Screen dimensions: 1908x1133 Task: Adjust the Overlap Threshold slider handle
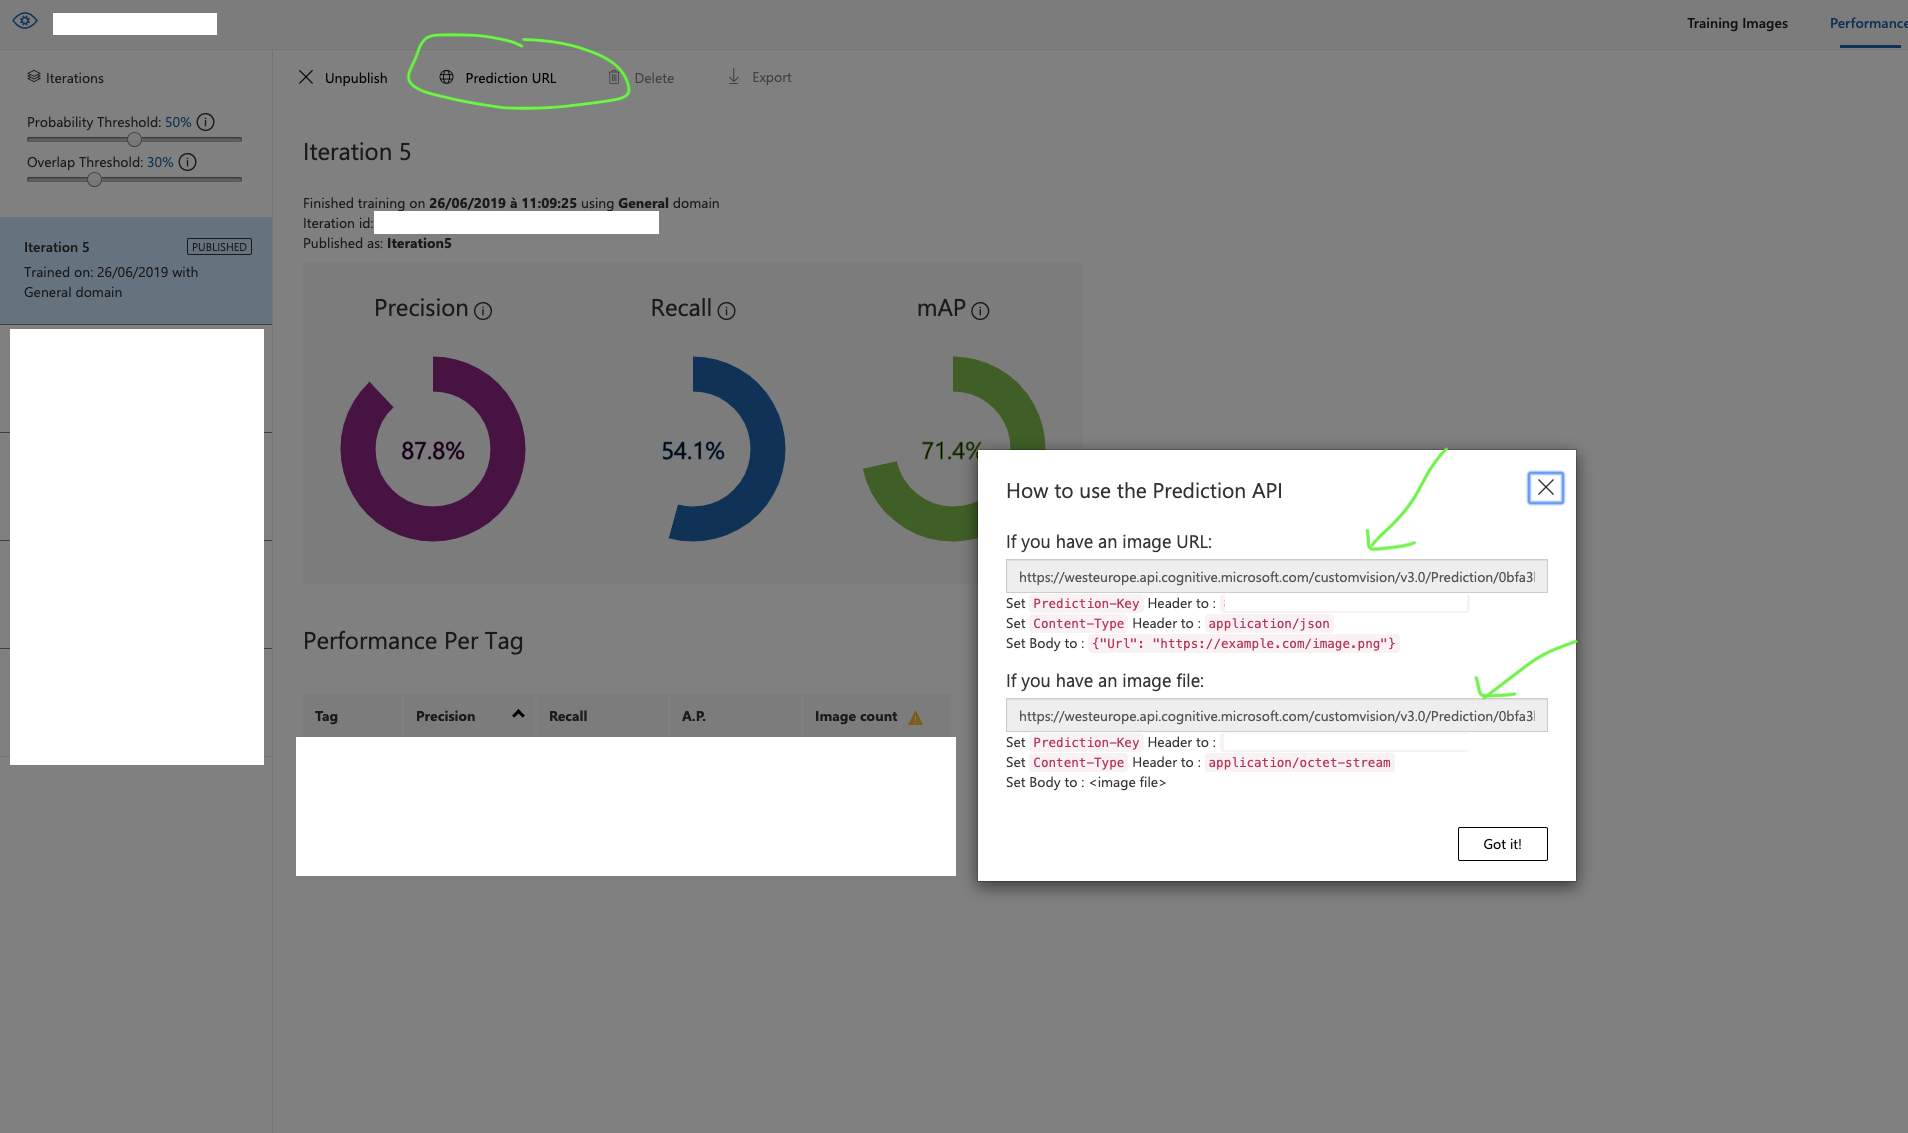pos(94,179)
